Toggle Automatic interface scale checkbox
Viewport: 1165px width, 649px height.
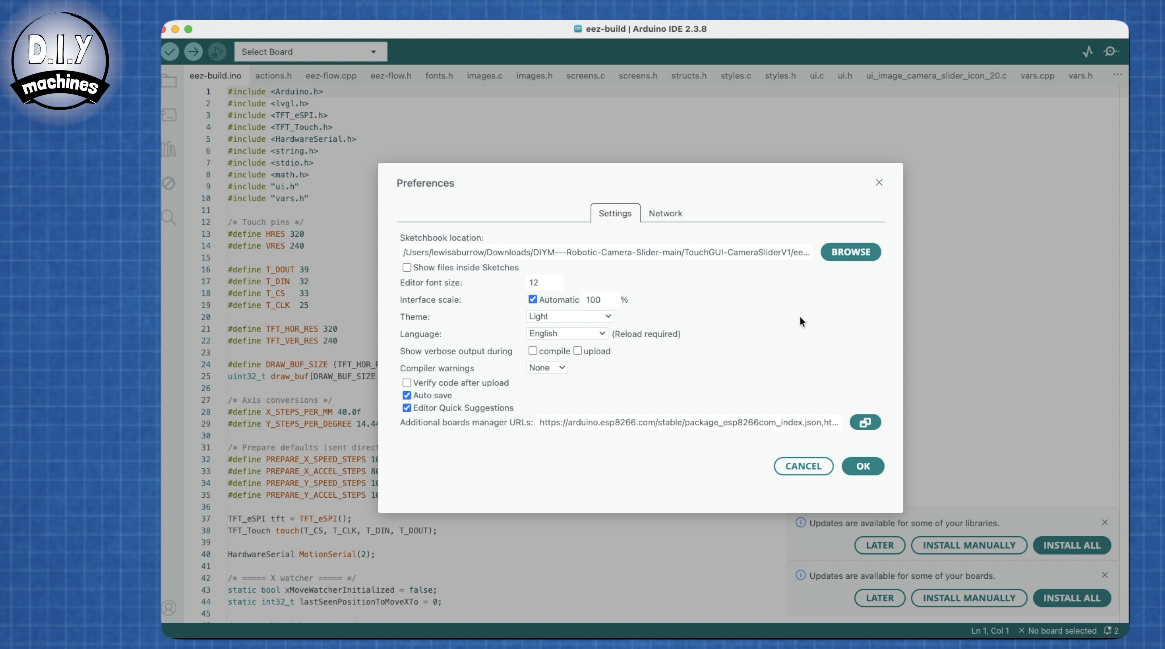point(533,299)
